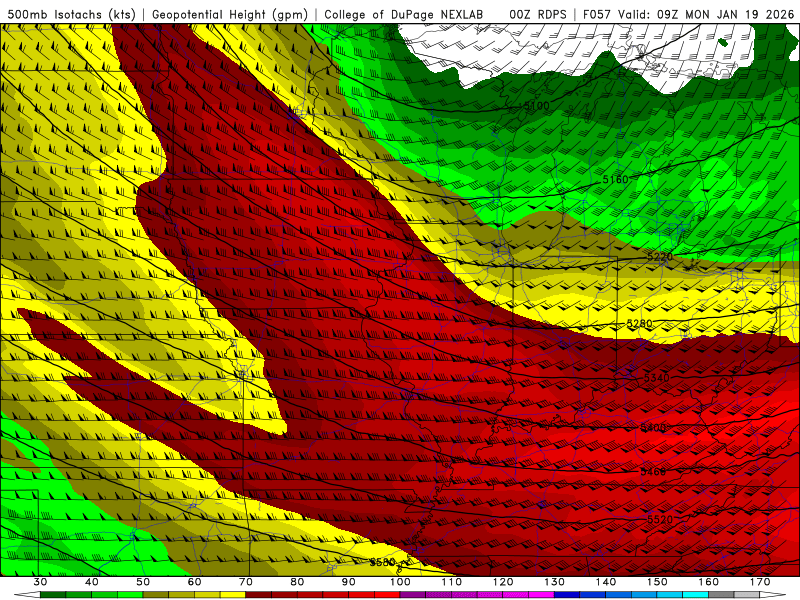Click the 40 knot color scale label
Screen dimensions: 800x600
[92, 582]
